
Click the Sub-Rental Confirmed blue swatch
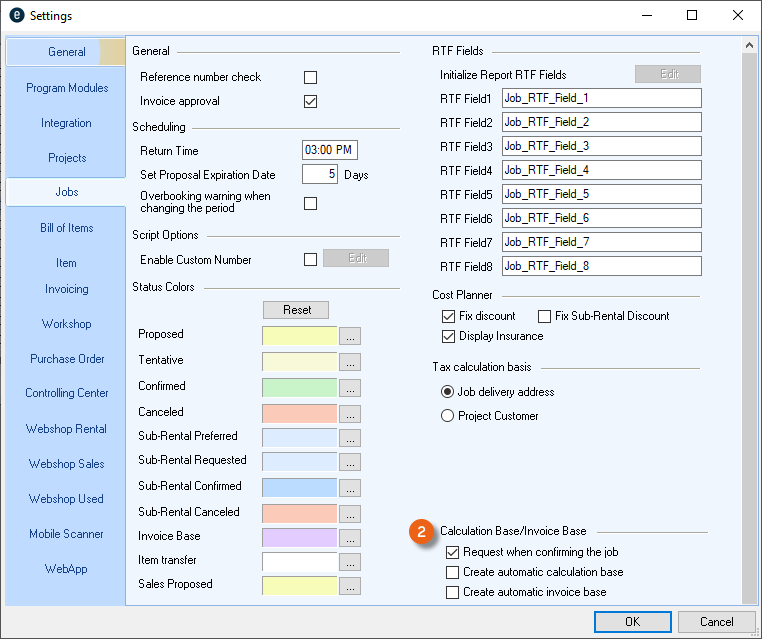[299, 487]
